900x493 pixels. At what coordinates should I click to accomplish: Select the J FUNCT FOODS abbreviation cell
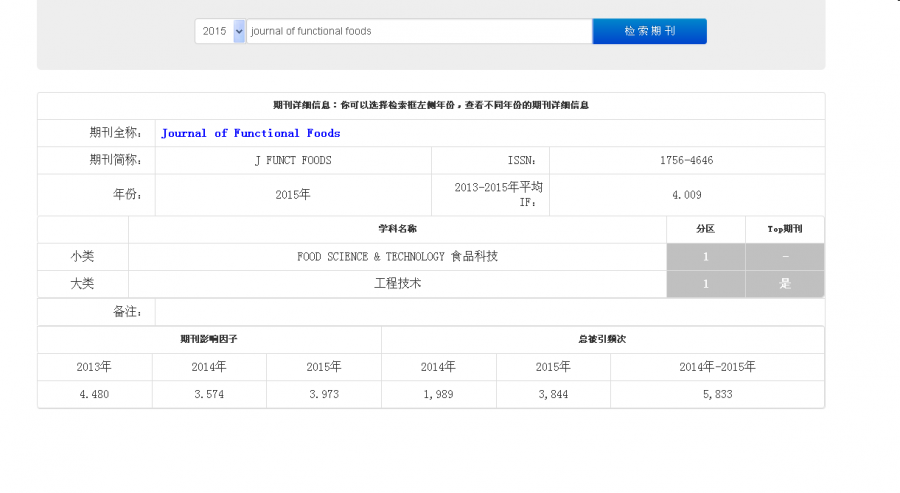pyautogui.click(x=293, y=161)
